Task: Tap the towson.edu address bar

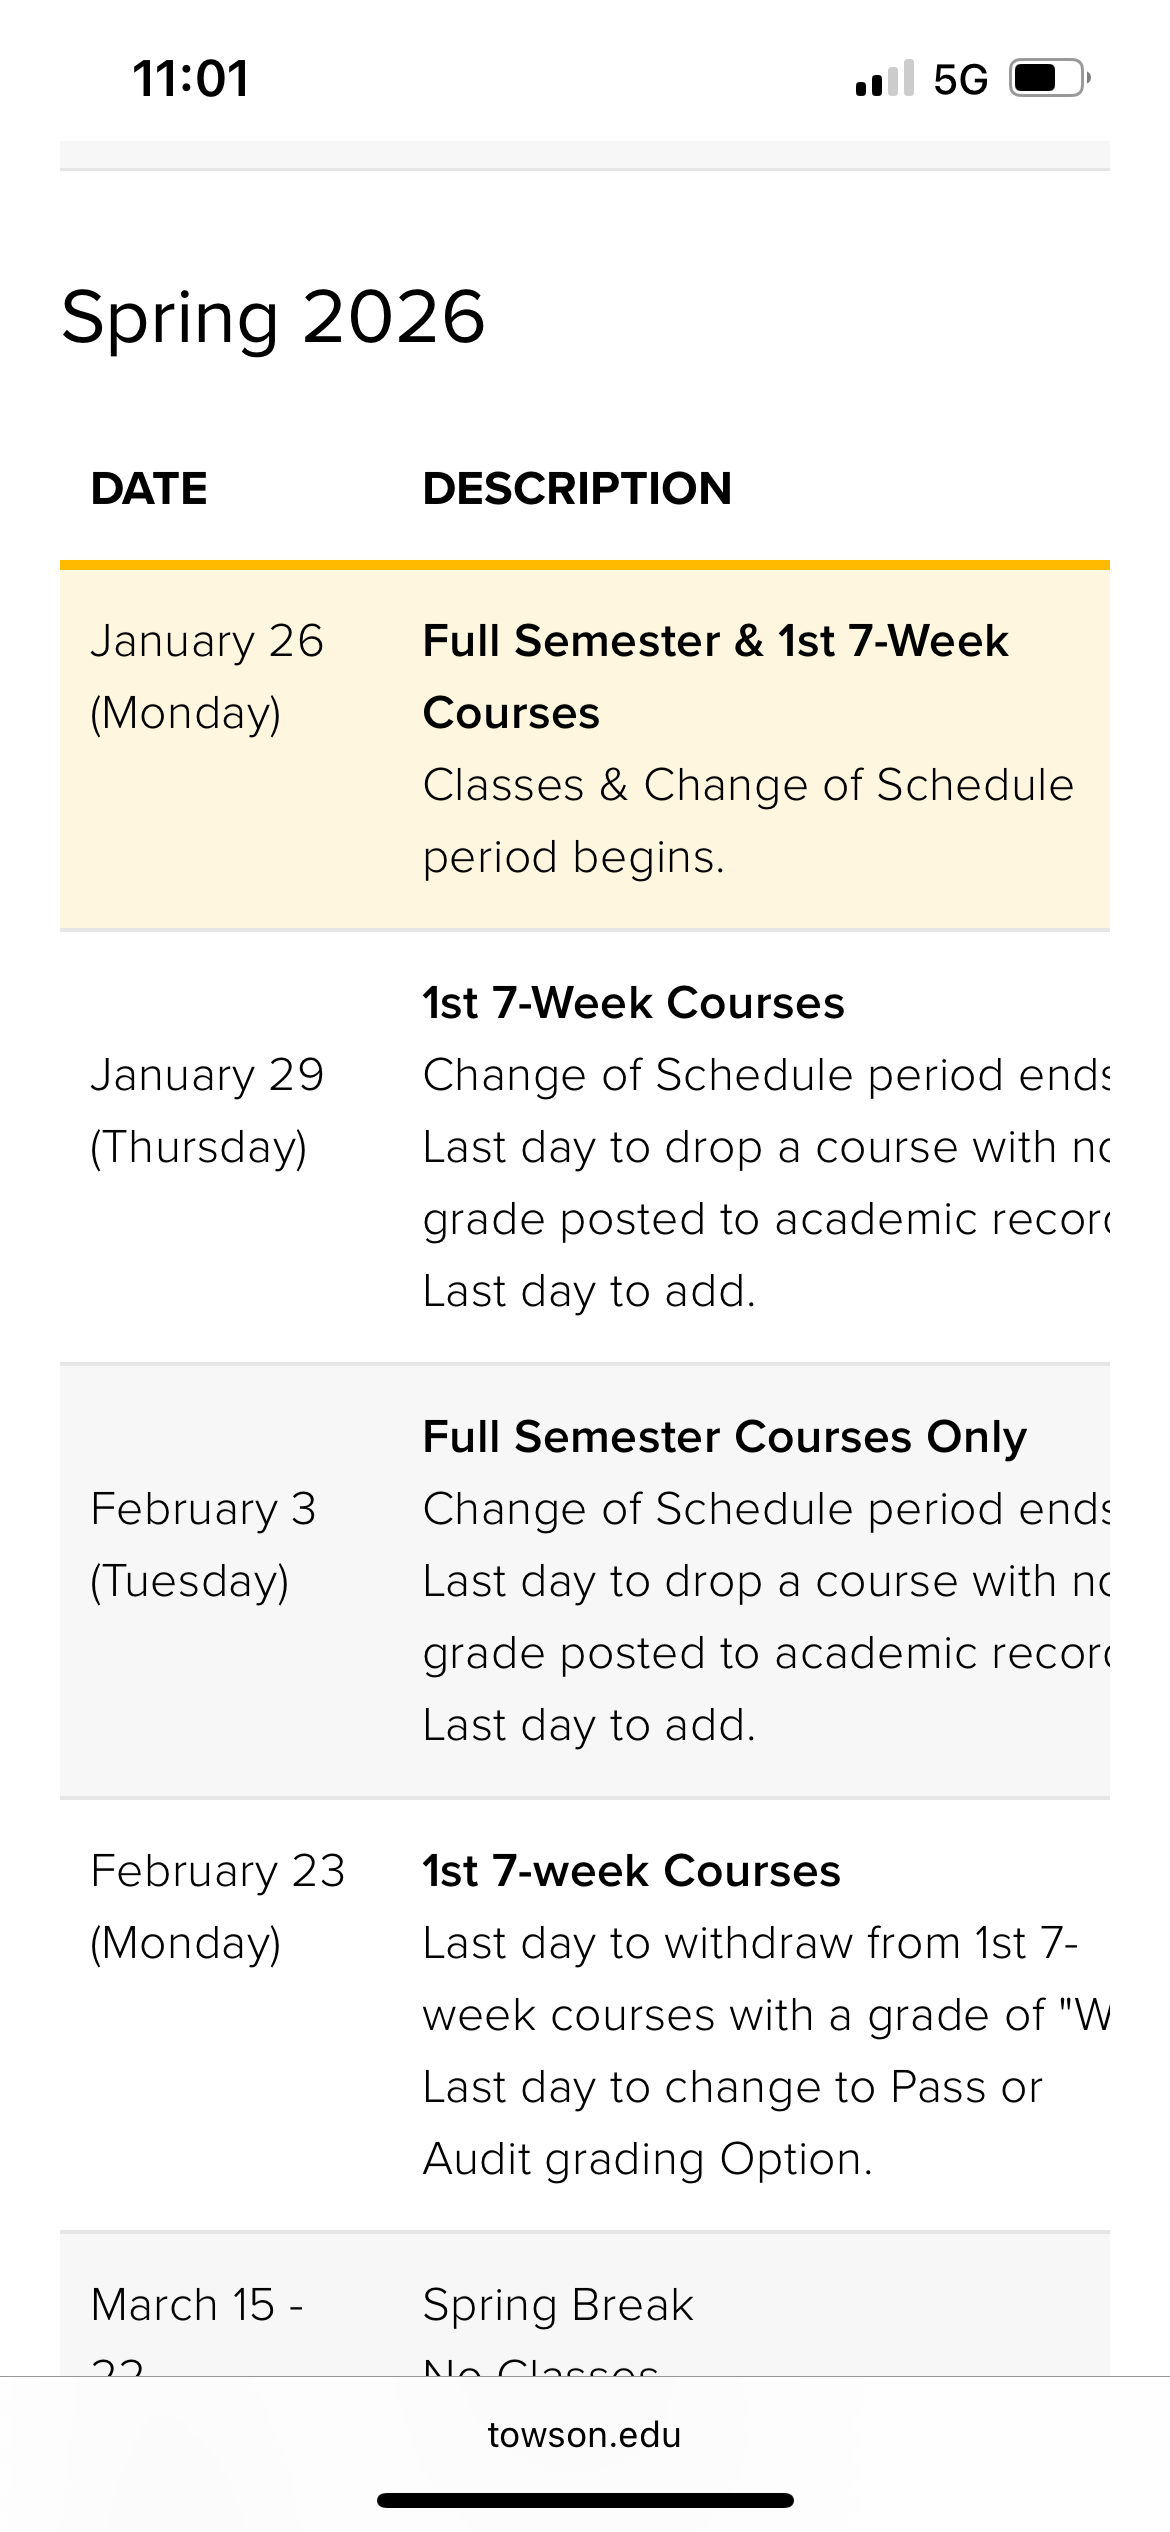Action: [x=584, y=2434]
